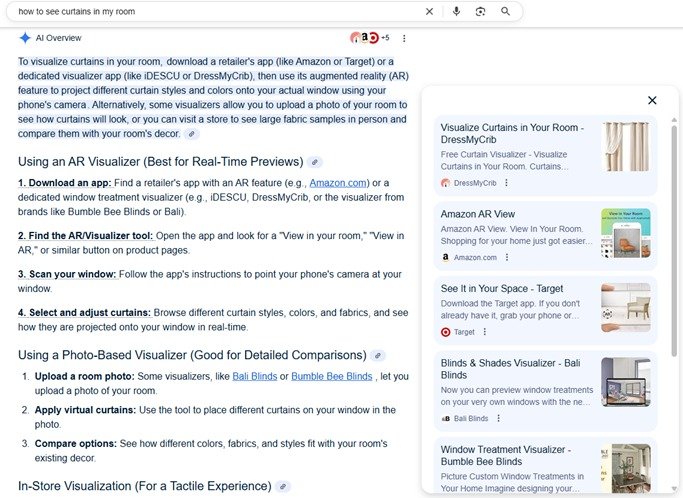The height and width of the screenshot is (498, 683).
Task: Follow the Bali Blinds link
Action: (x=254, y=376)
